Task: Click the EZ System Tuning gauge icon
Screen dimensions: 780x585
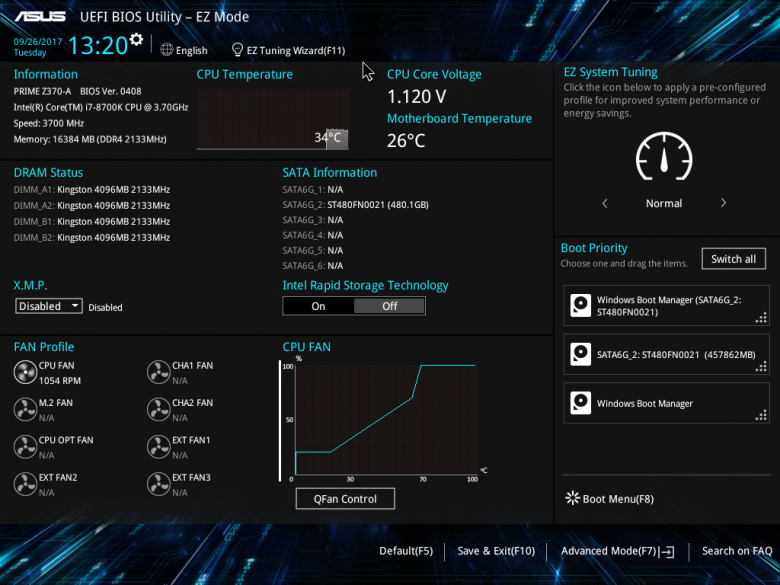Action: (x=664, y=157)
